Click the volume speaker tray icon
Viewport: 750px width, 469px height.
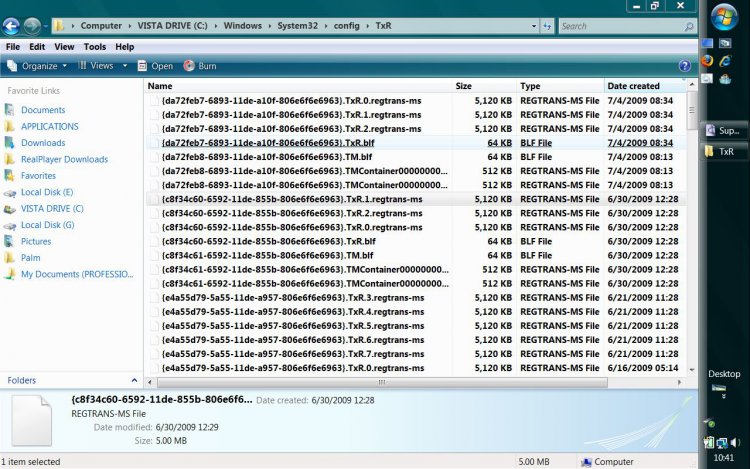pyautogui.click(x=734, y=443)
